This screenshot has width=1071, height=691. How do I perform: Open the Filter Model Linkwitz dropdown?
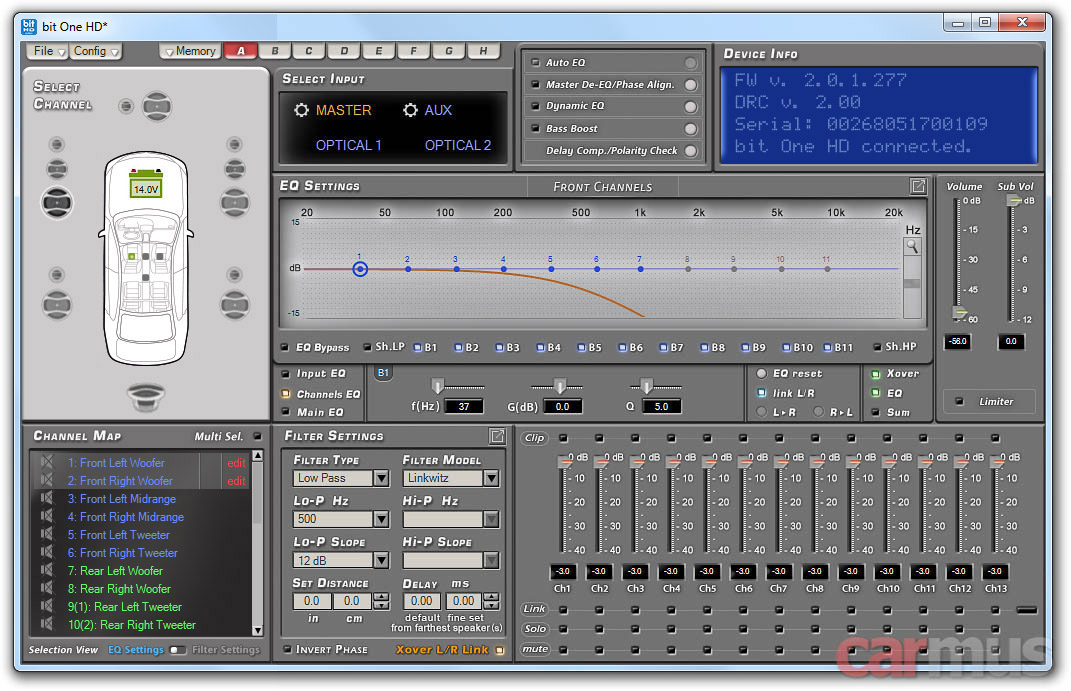pos(491,478)
